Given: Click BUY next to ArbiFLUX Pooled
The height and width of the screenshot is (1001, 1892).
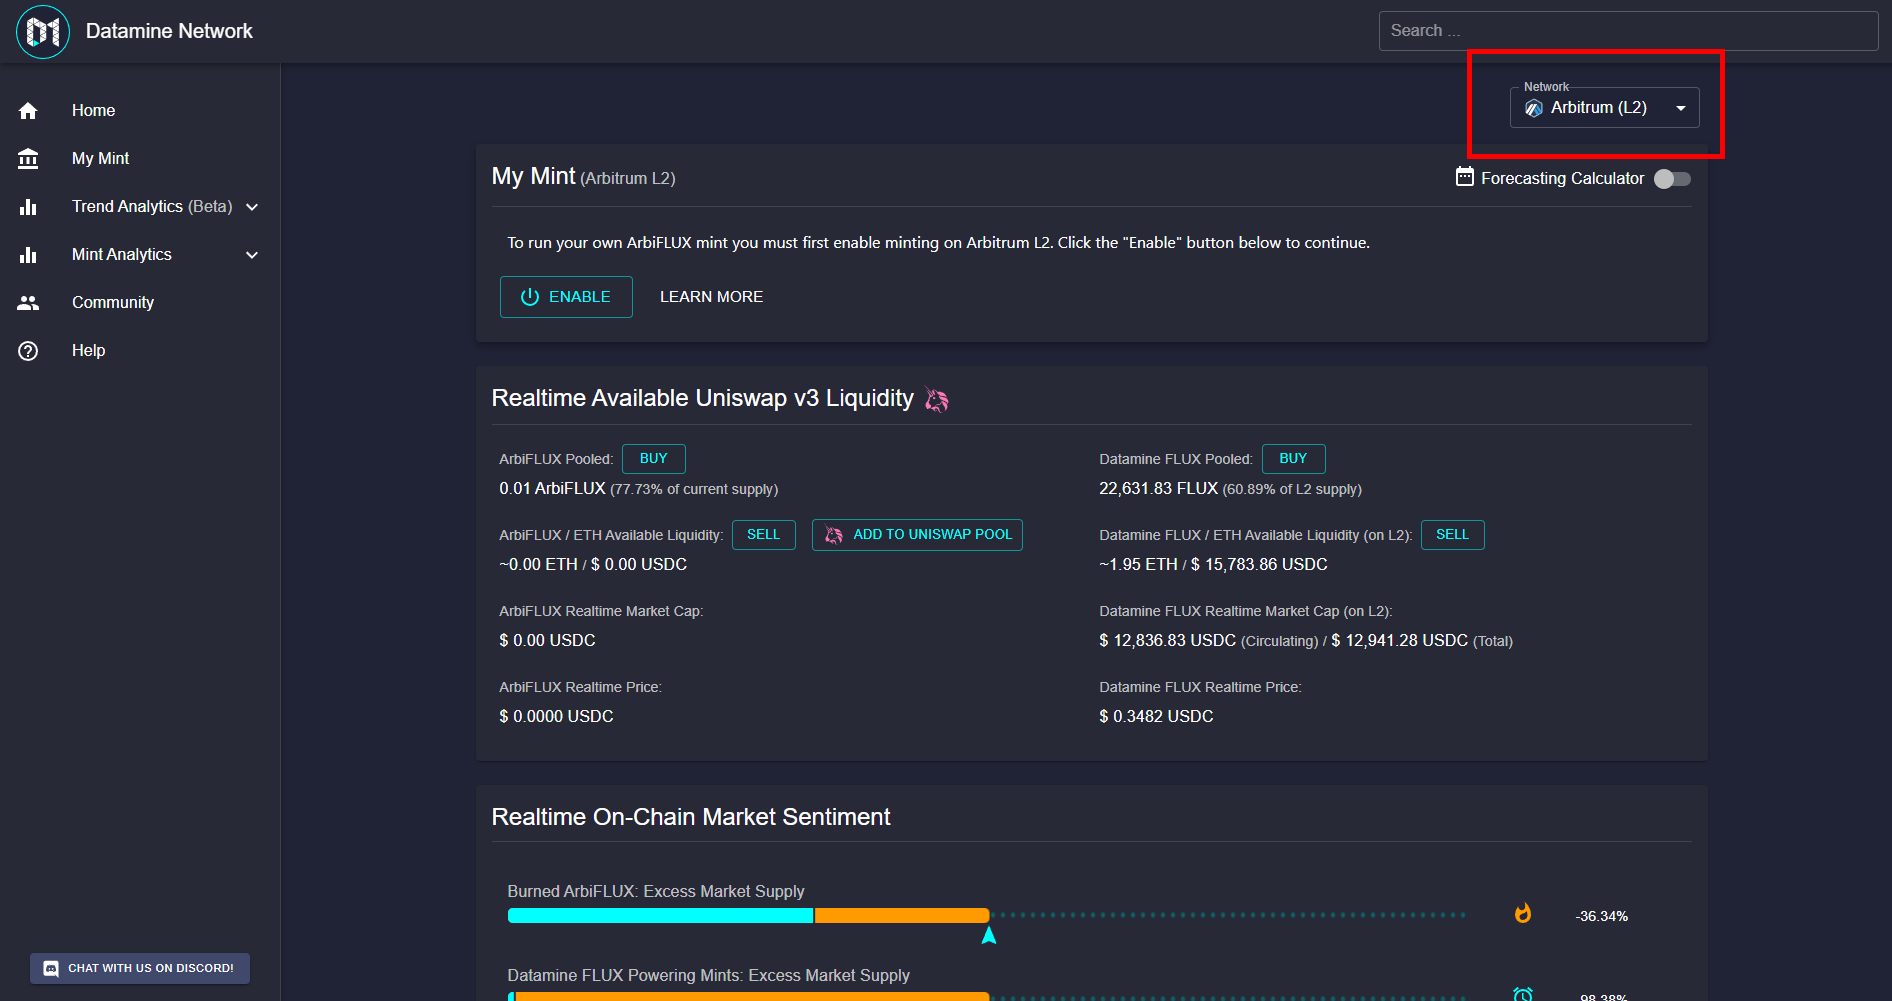Looking at the screenshot, I should (x=654, y=459).
